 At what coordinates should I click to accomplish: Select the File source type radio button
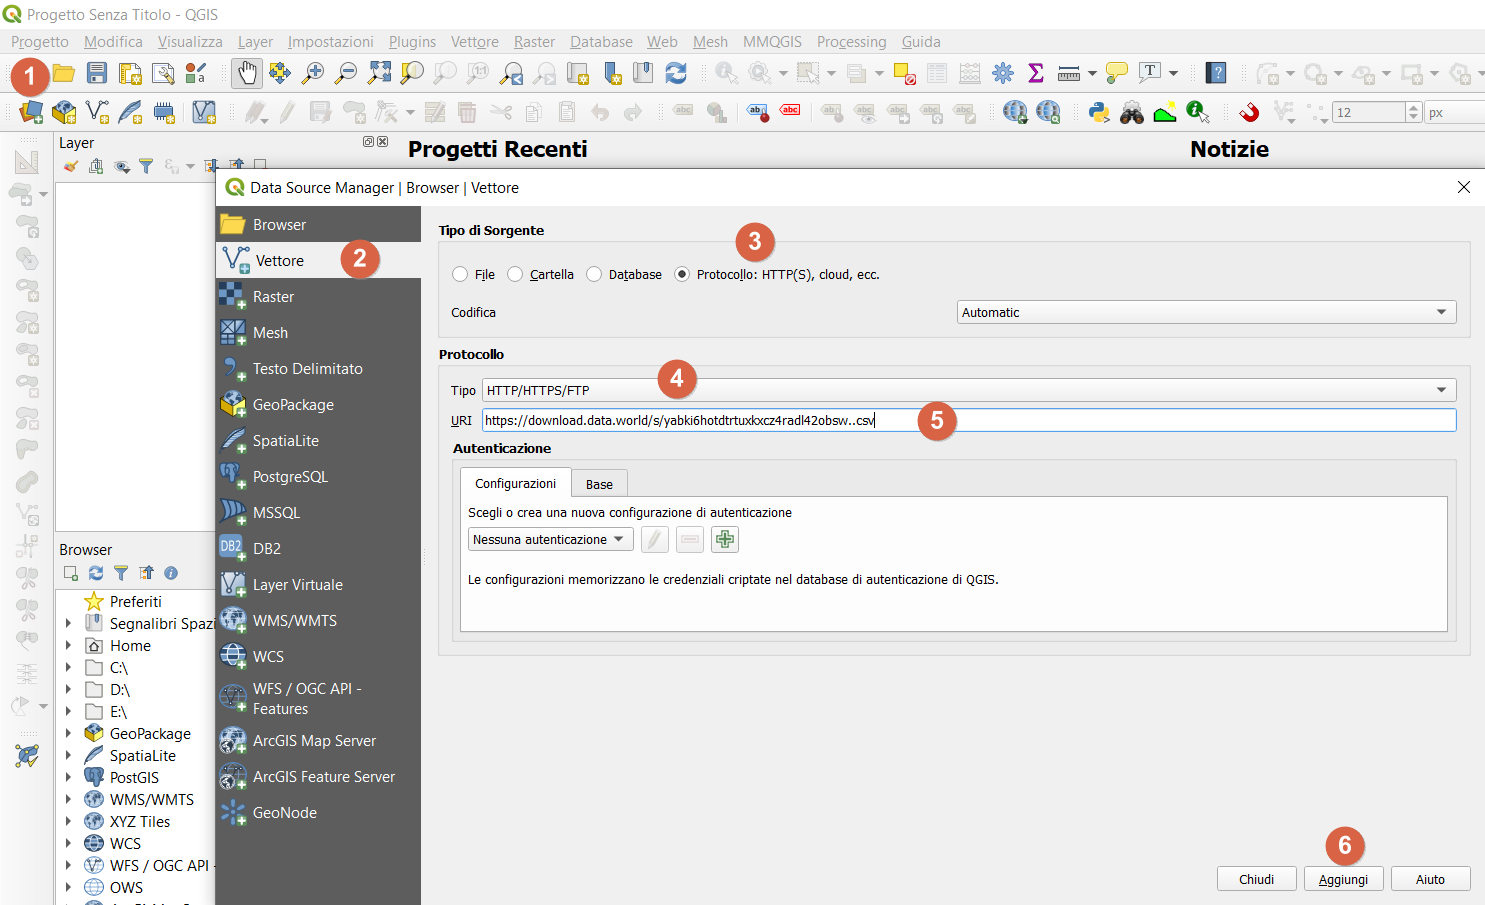coord(460,275)
